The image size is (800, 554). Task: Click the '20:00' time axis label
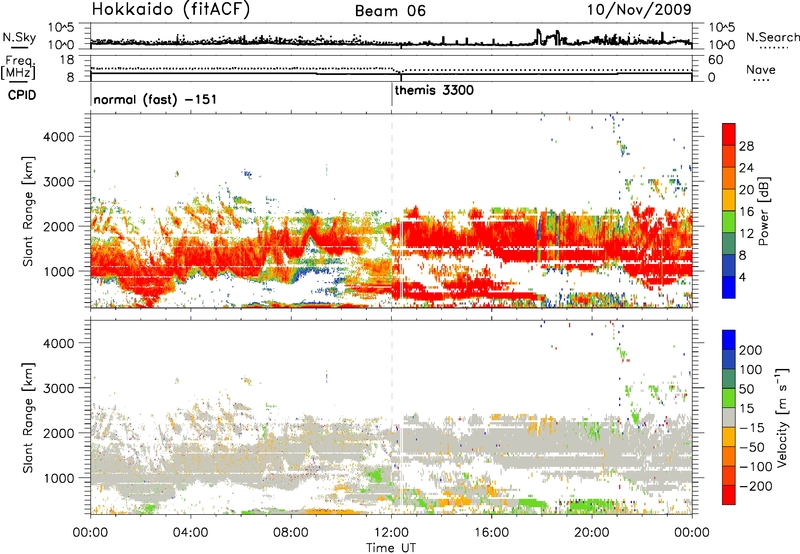(592, 533)
